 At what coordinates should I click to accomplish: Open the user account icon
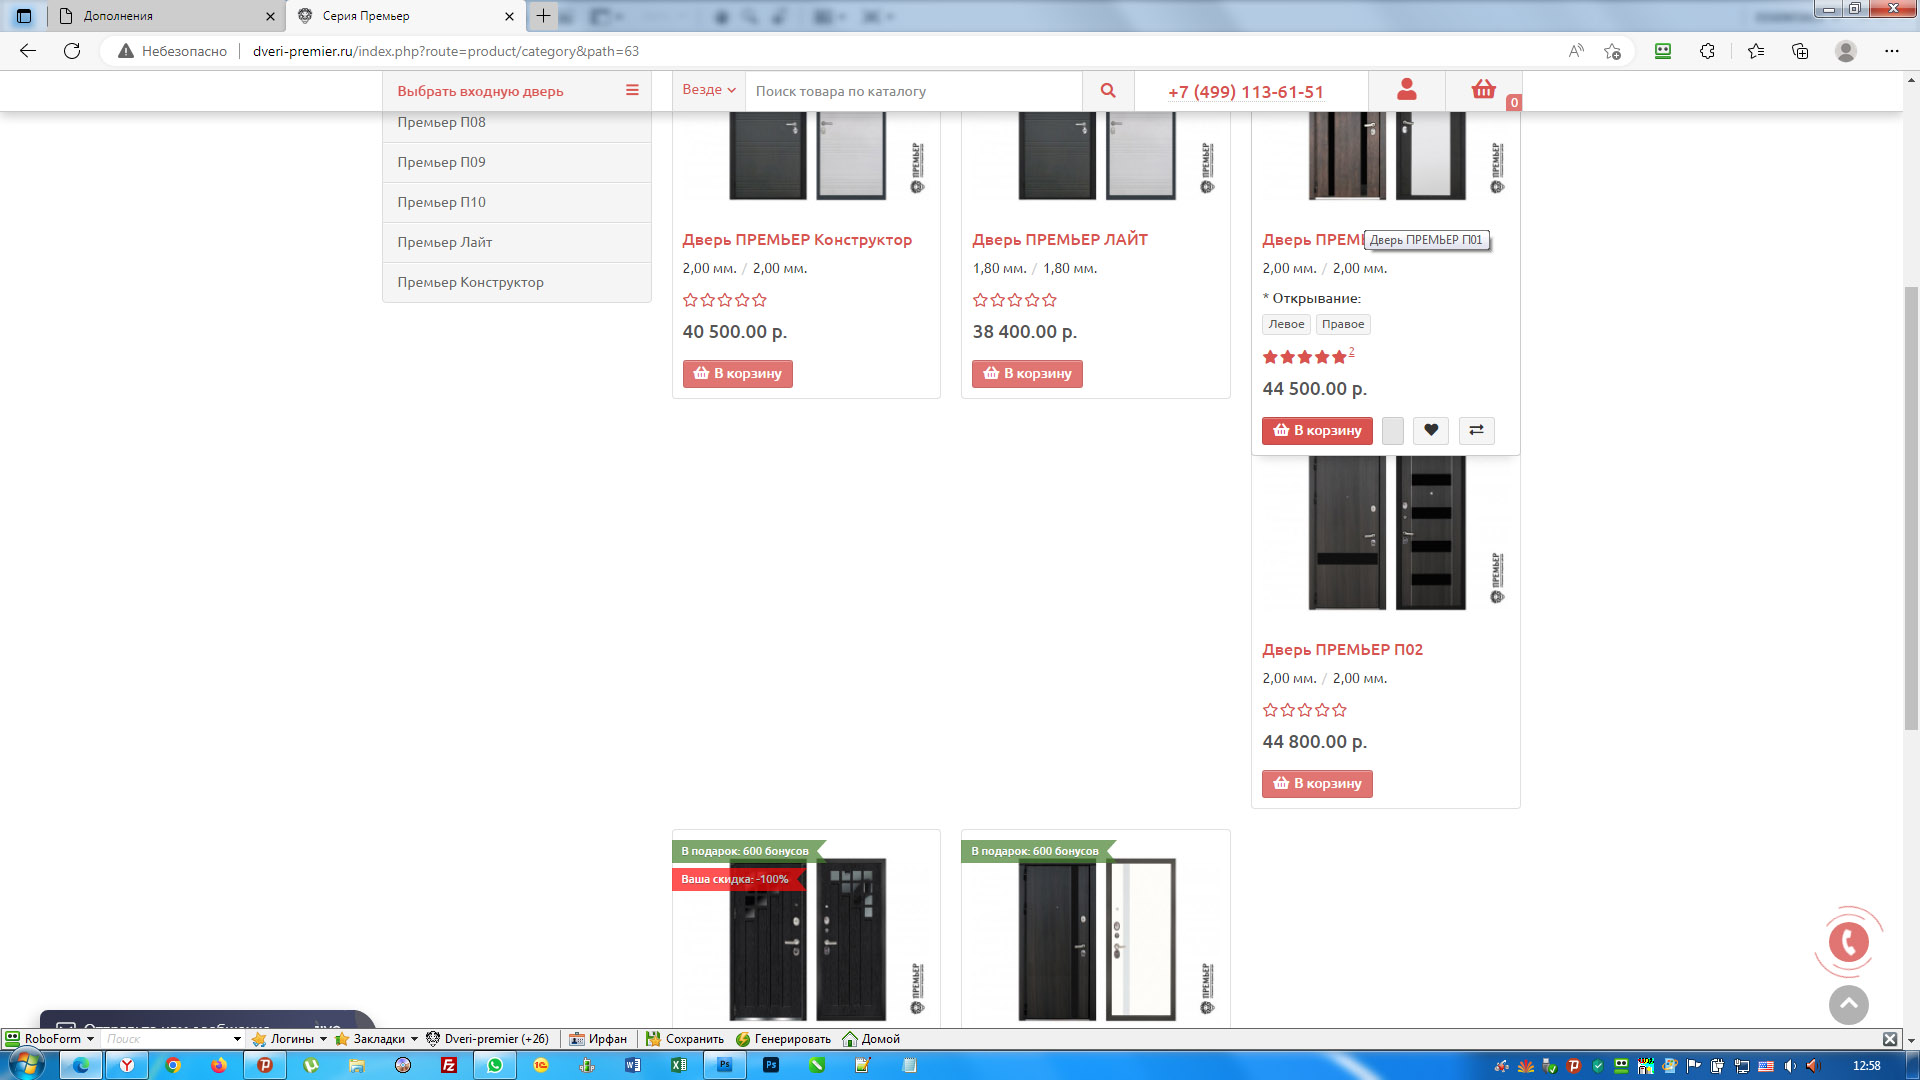coord(1406,90)
